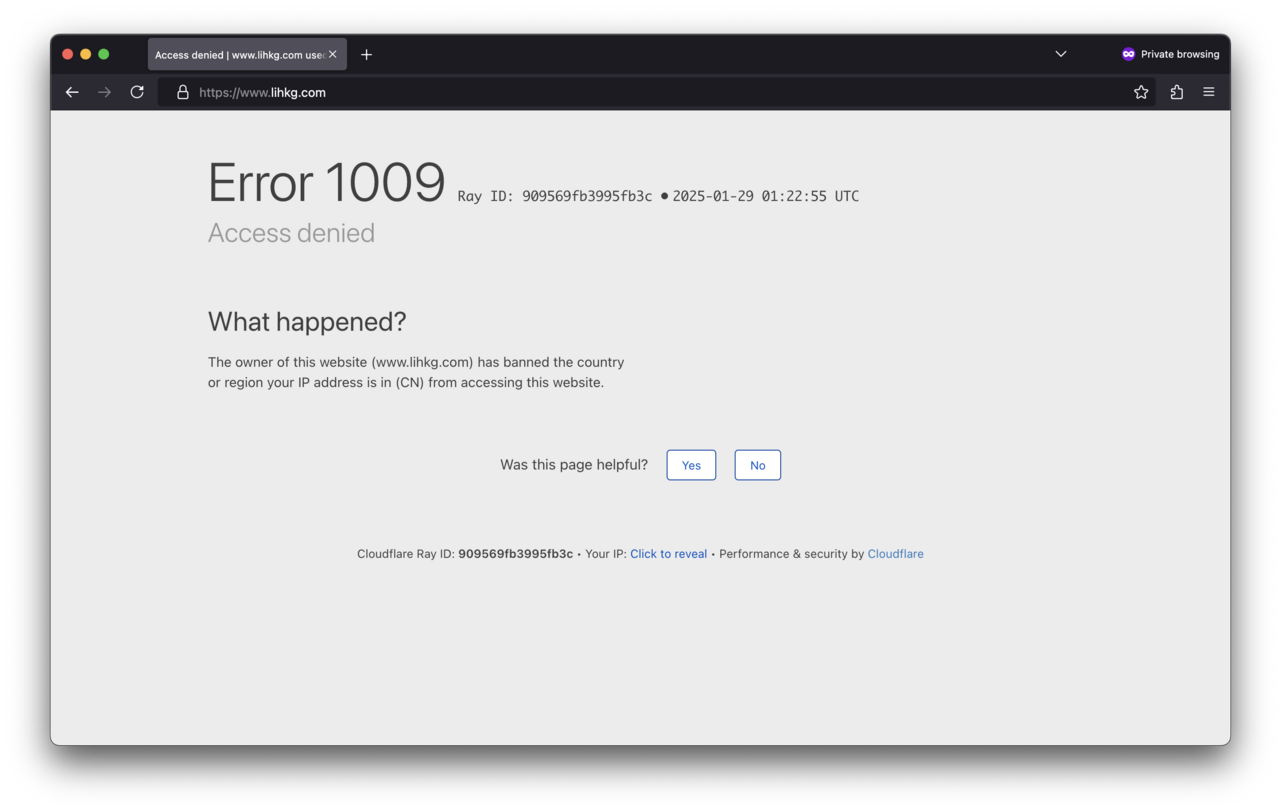Click the macOS yellow minimize button

[85, 54]
